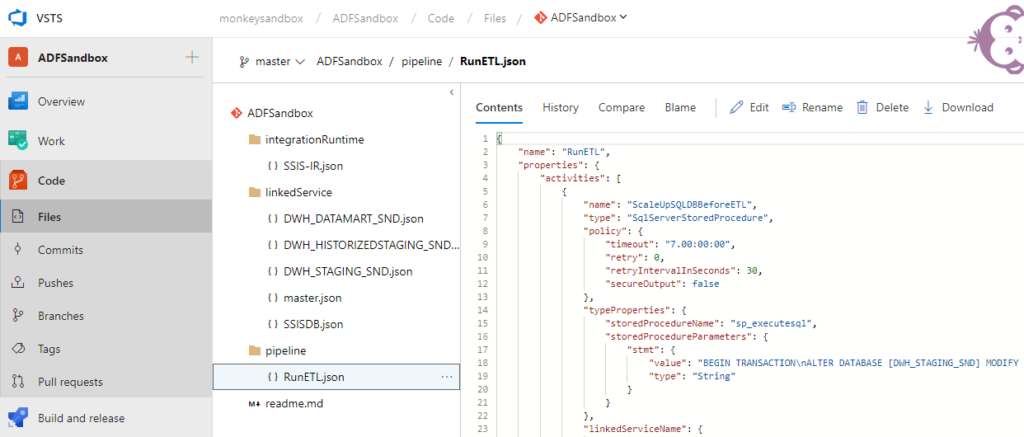Switch to the History tab
The image size is (1024, 437).
(560, 108)
